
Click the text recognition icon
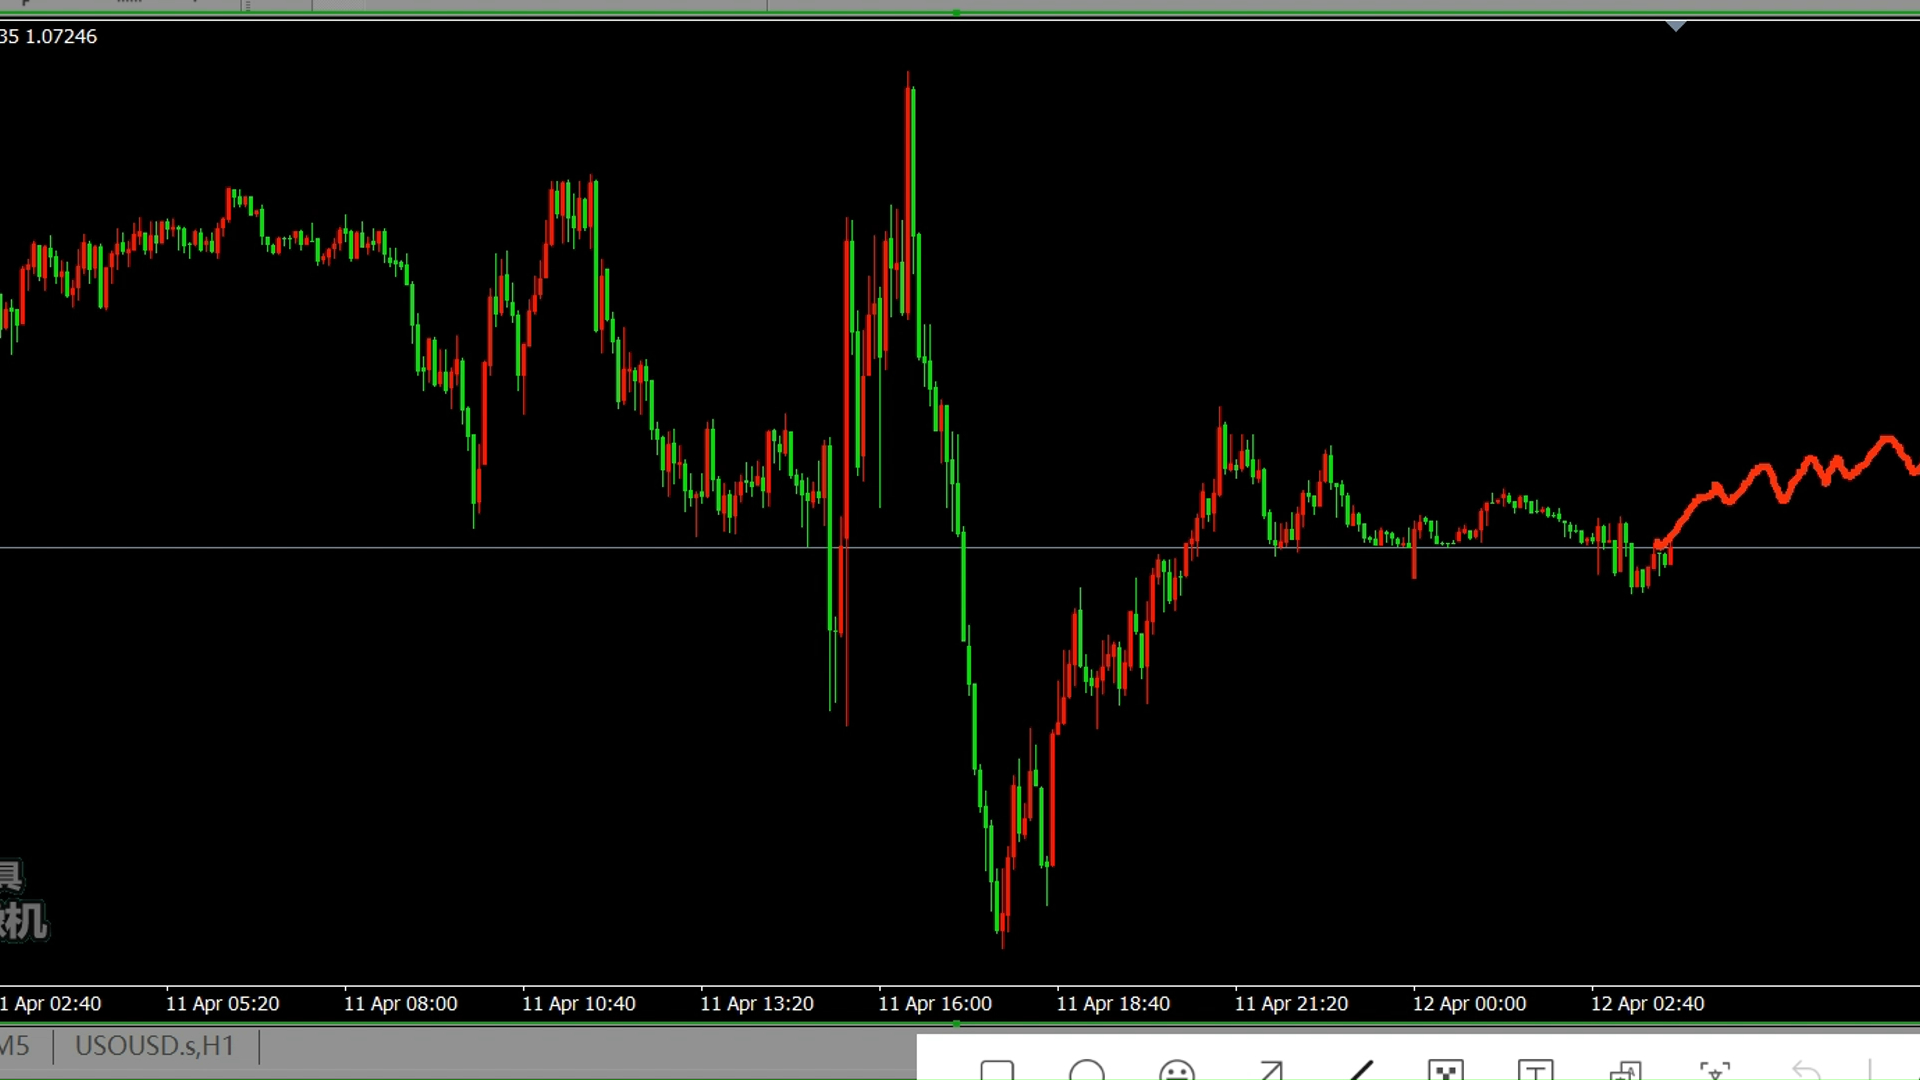click(x=1715, y=1070)
